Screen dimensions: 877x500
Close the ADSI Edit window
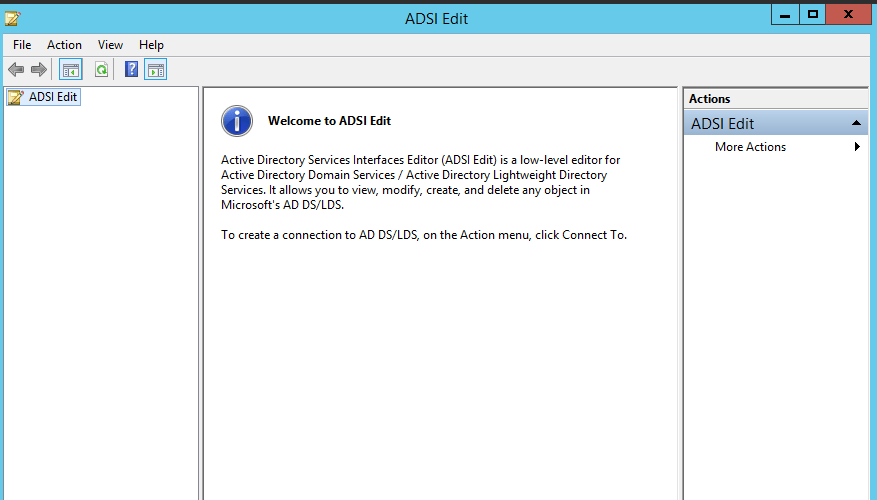pos(848,15)
